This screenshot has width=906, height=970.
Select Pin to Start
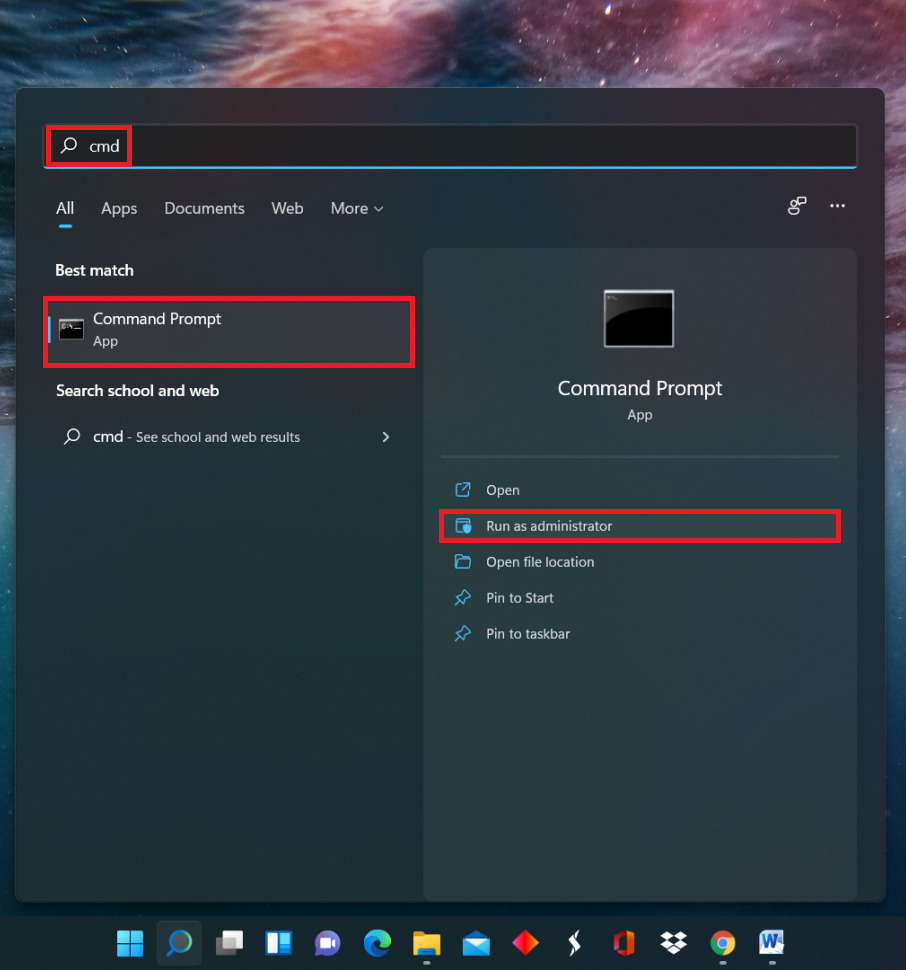click(x=639, y=598)
